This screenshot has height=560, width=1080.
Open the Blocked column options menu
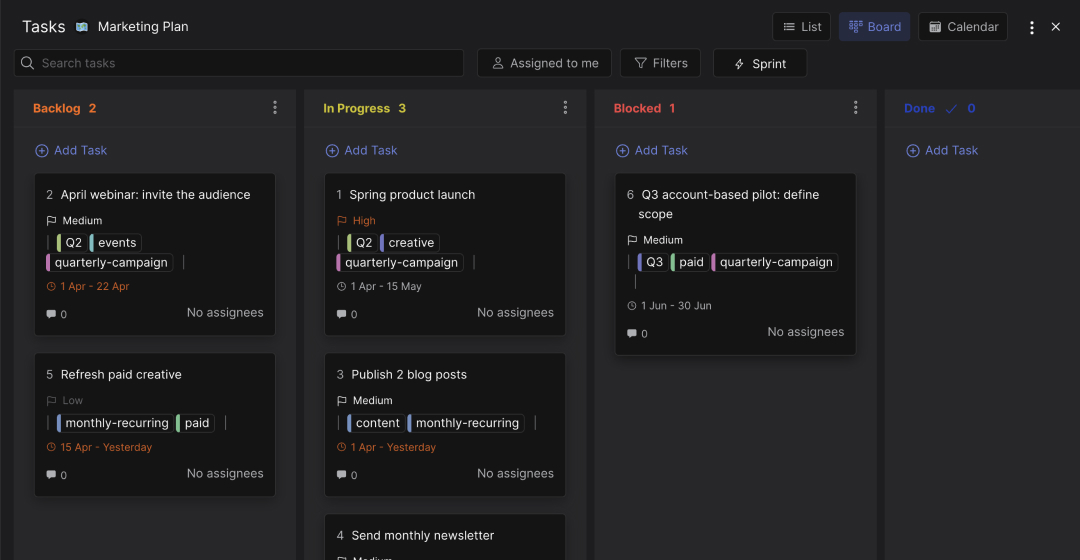point(855,107)
